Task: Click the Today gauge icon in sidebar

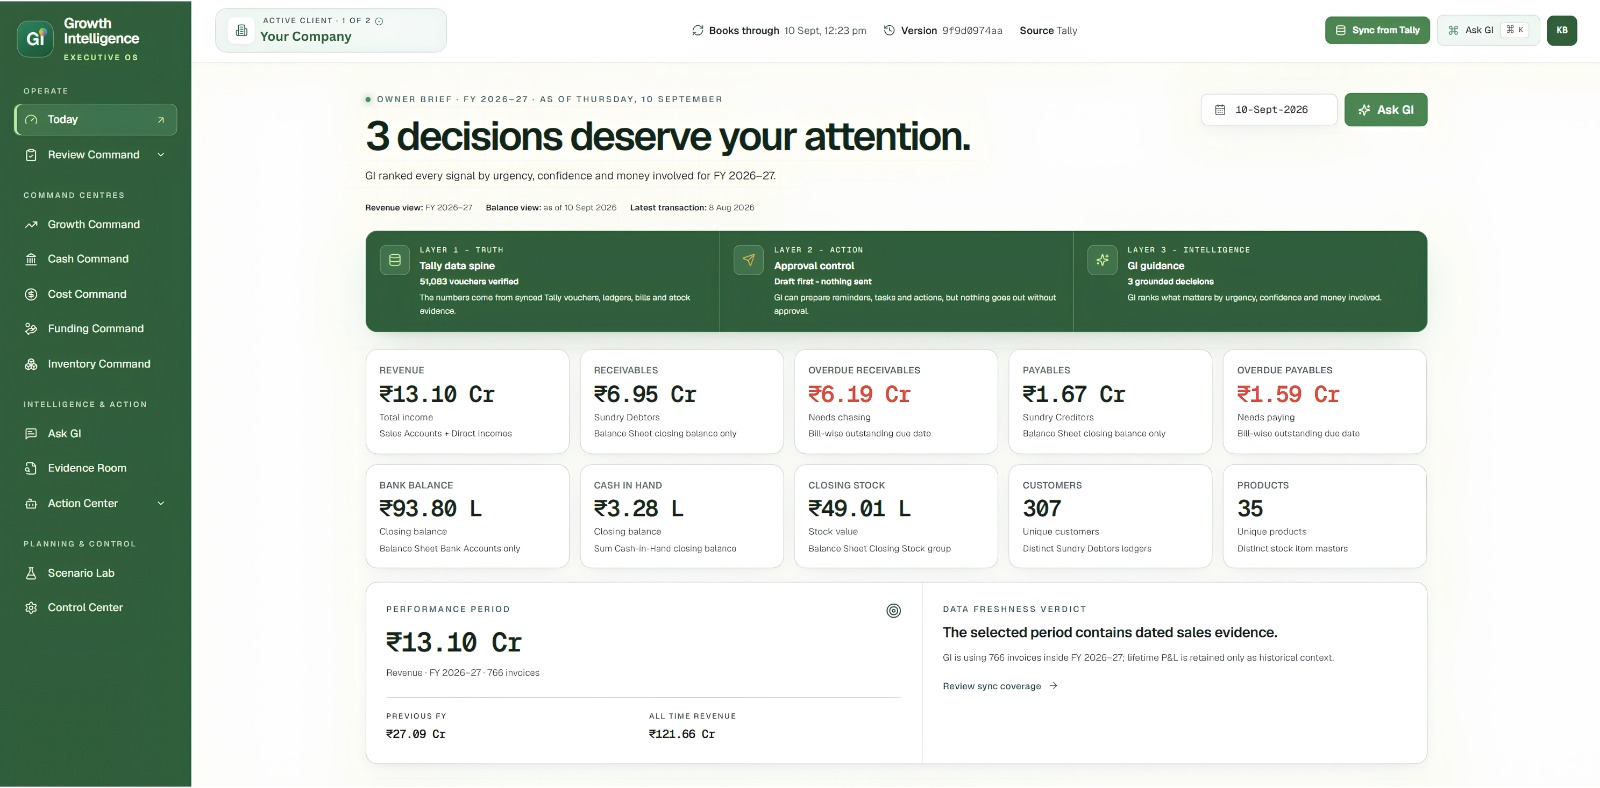Action: pos(31,120)
